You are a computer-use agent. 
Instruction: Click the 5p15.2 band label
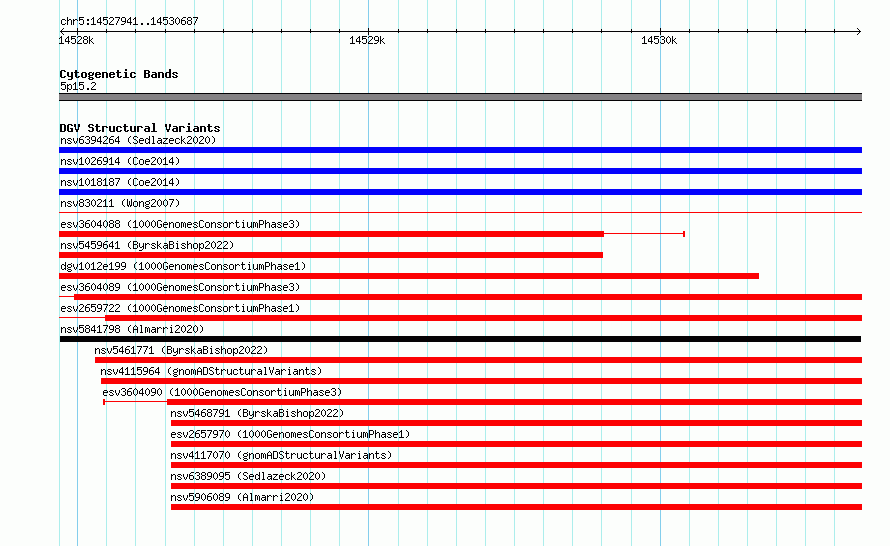coord(78,86)
